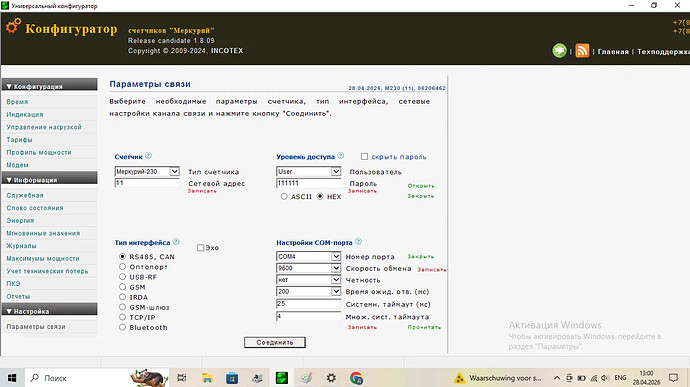Click the gear logo next to Конфигуратор
The image size is (690, 387).
(13, 26)
